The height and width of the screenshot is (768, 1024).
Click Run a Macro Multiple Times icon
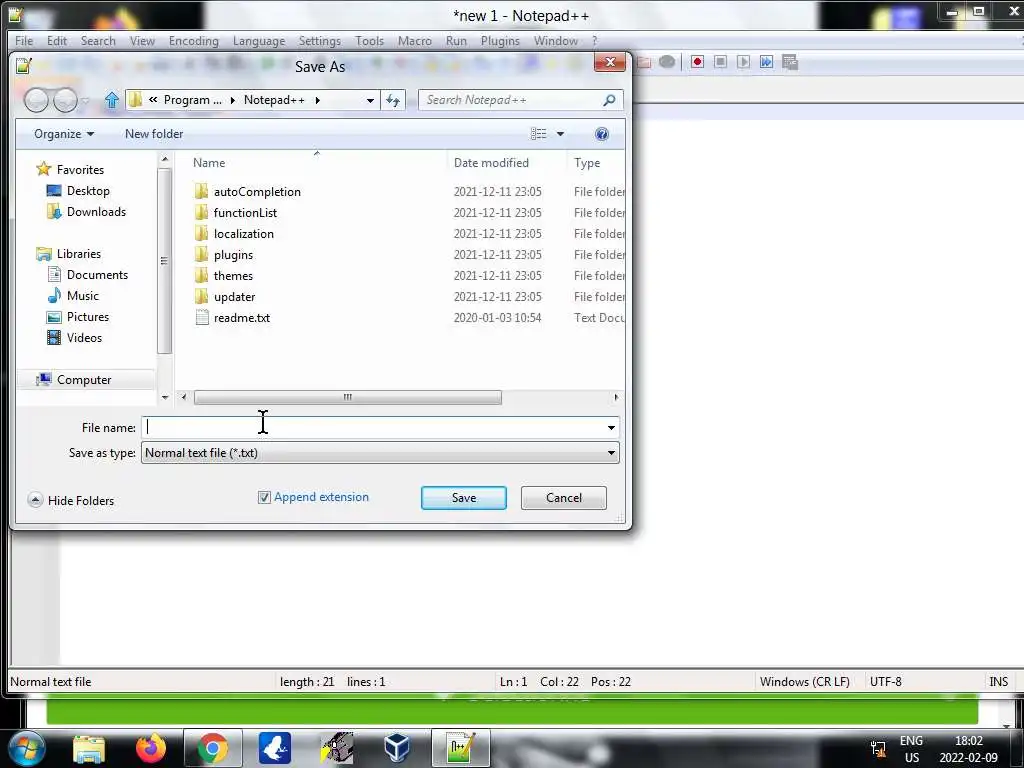(766, 62)
